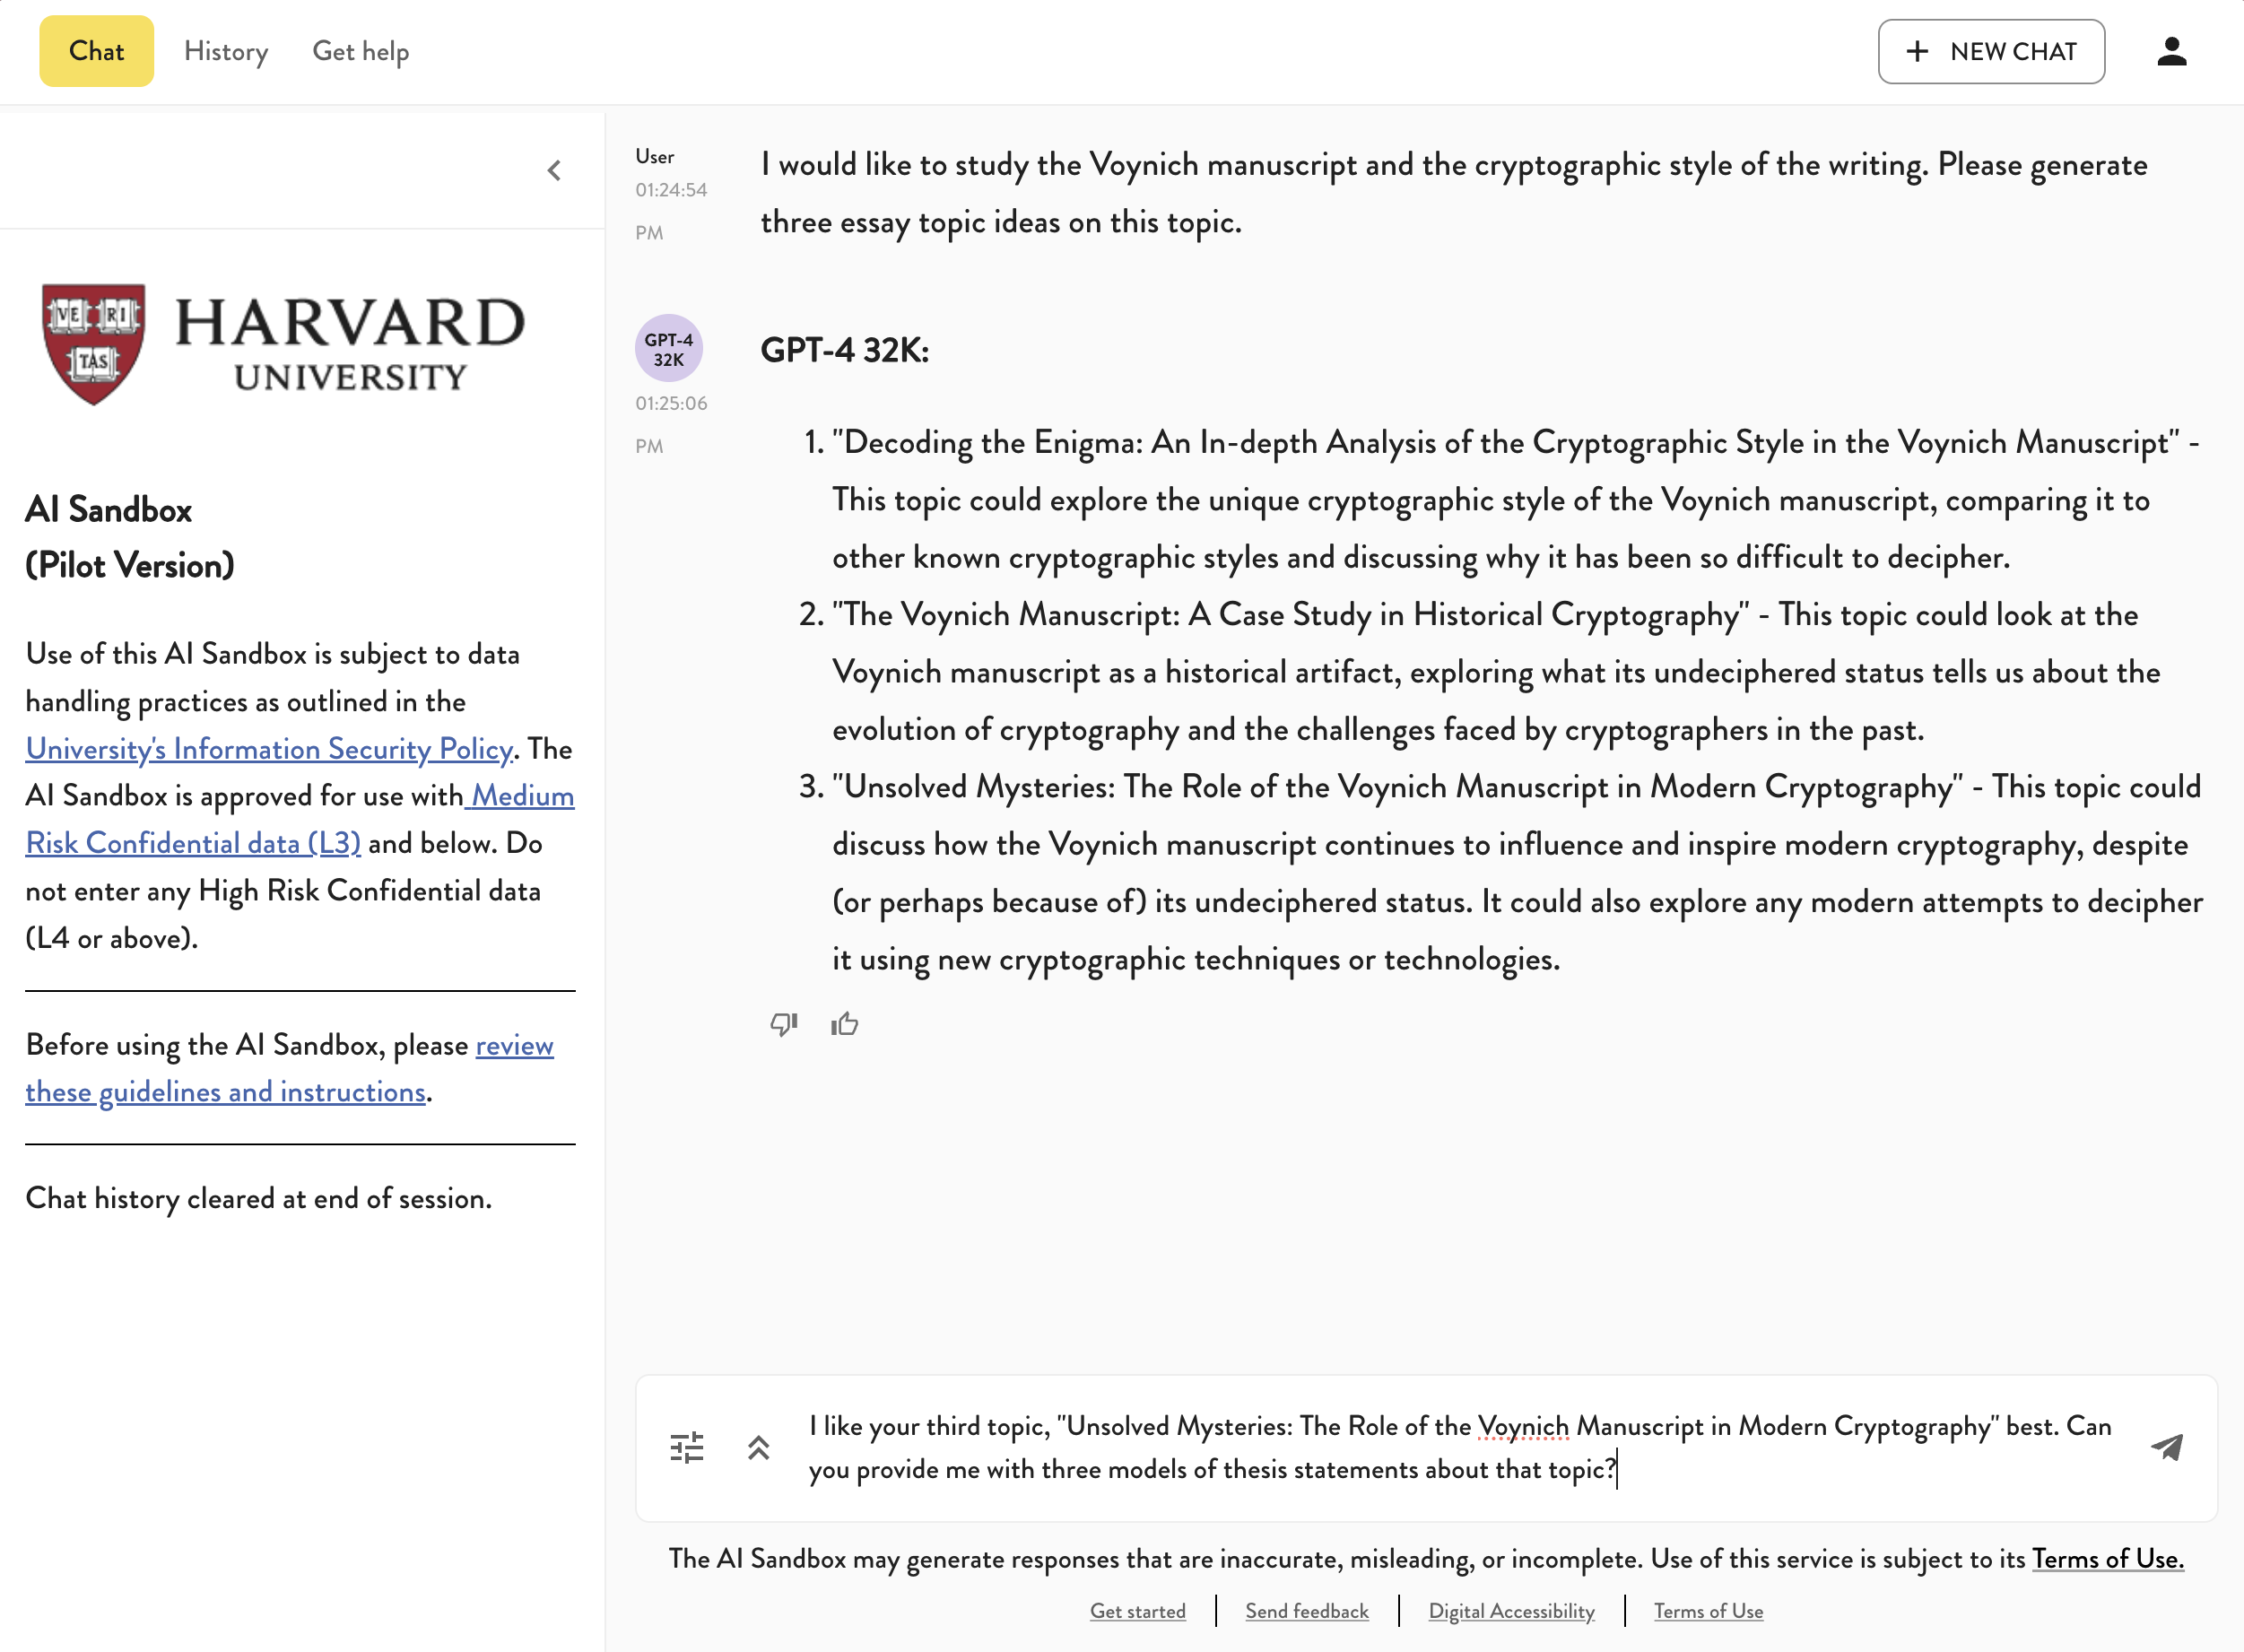Click the thumbs down feedback icon
The image size is (2244, 1652).
pos(783,1024)
